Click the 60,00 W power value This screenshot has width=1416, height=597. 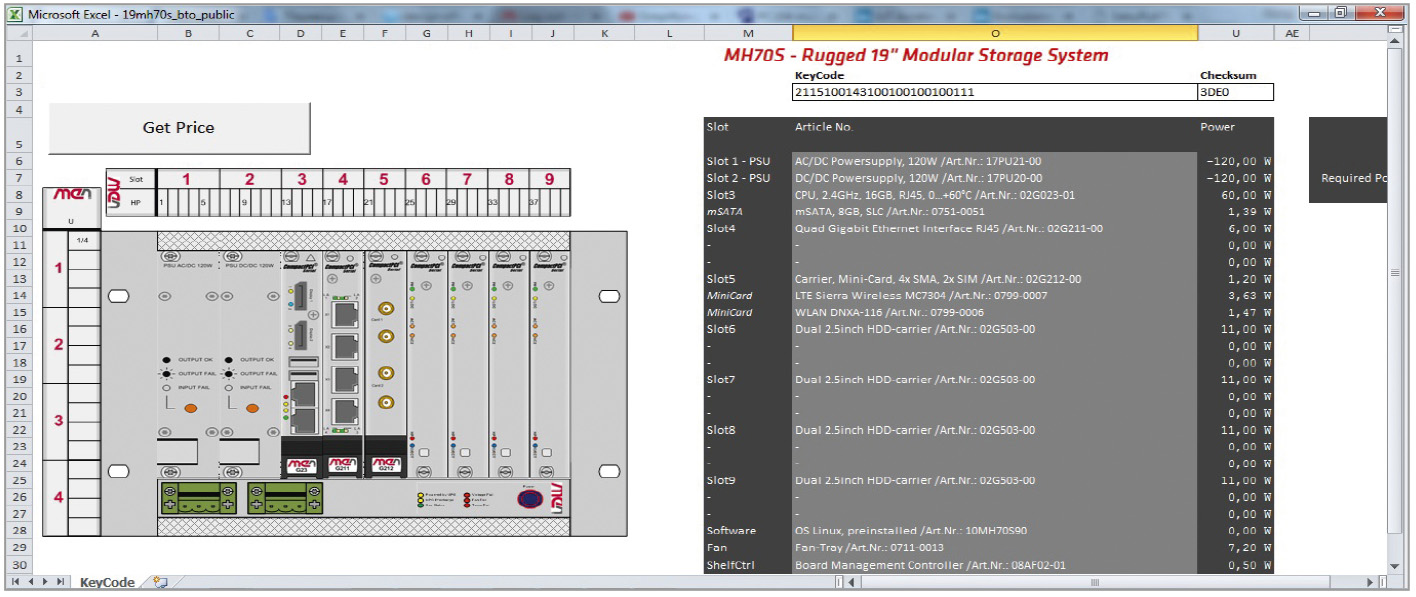[x=1246, y=195]
